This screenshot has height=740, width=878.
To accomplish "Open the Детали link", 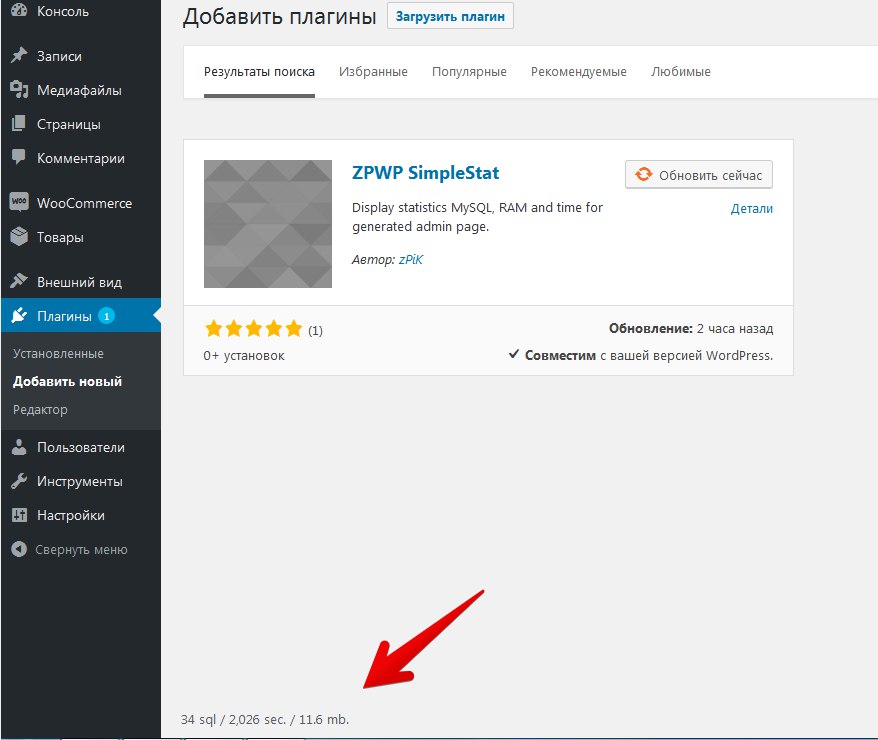I will pyautogui.click(x=751, y=208).
